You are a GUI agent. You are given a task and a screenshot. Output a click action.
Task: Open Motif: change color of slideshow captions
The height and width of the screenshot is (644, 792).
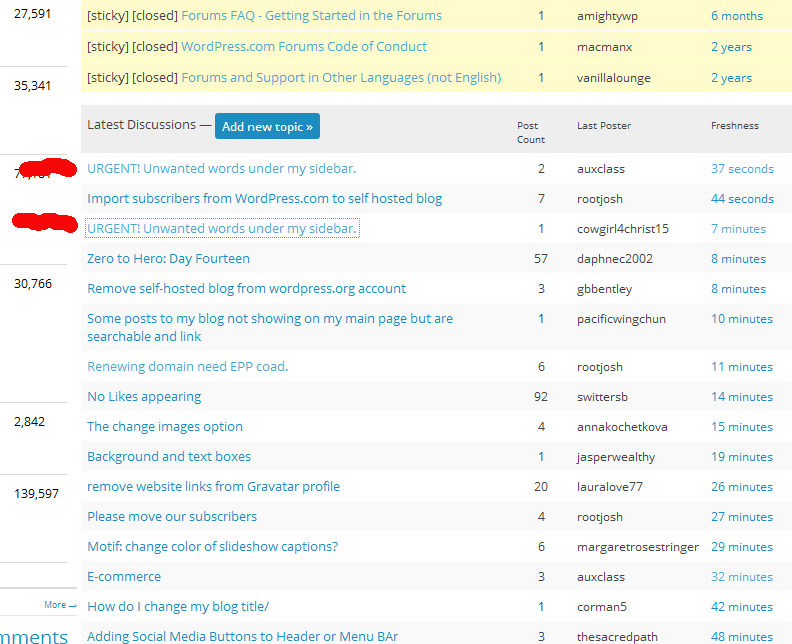coord(212,546)
